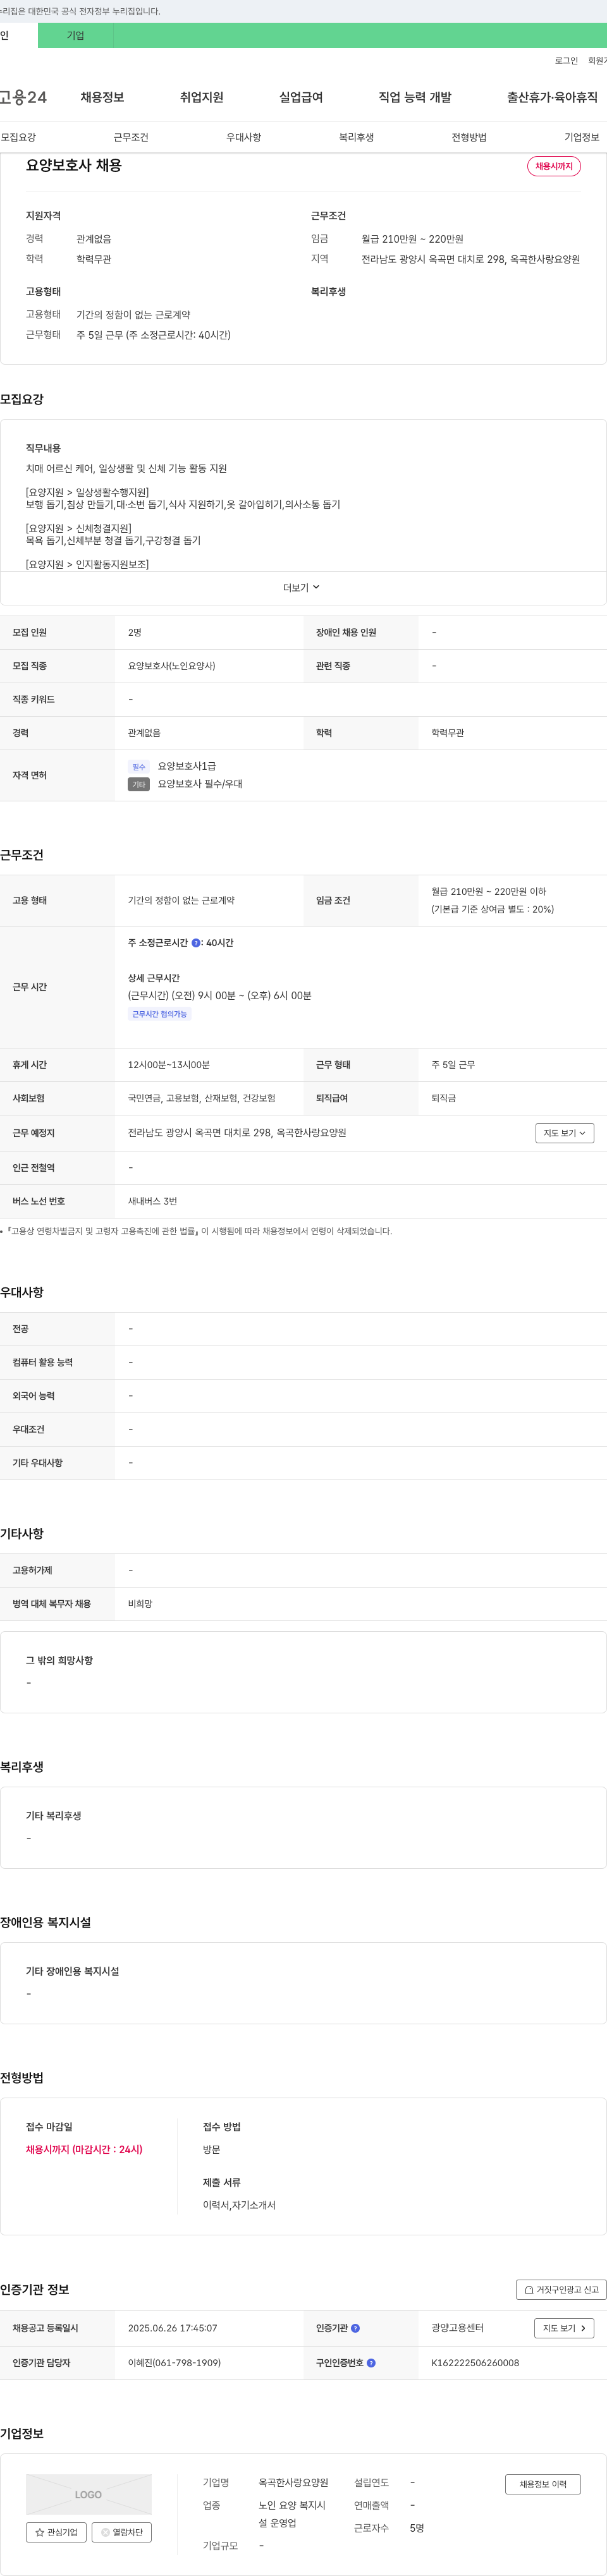Click certification number K162222506260008
The height and width of the screenshot is (2576, 607).
[475, 2363]
